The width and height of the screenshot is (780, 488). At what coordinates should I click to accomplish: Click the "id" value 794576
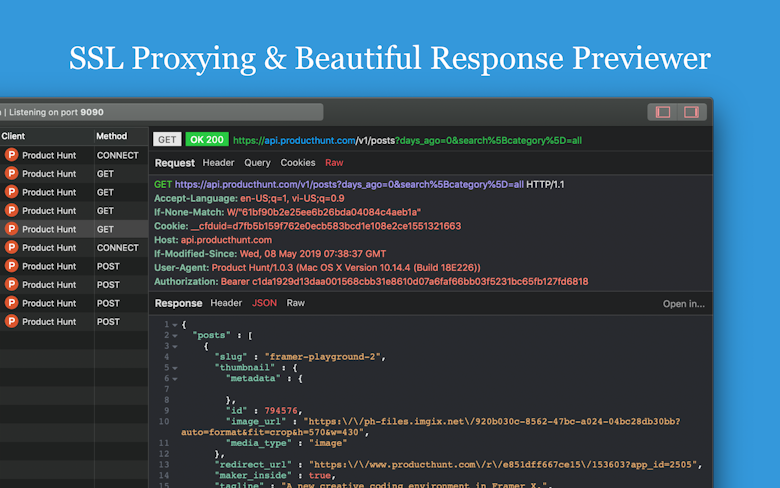[281, 411]
